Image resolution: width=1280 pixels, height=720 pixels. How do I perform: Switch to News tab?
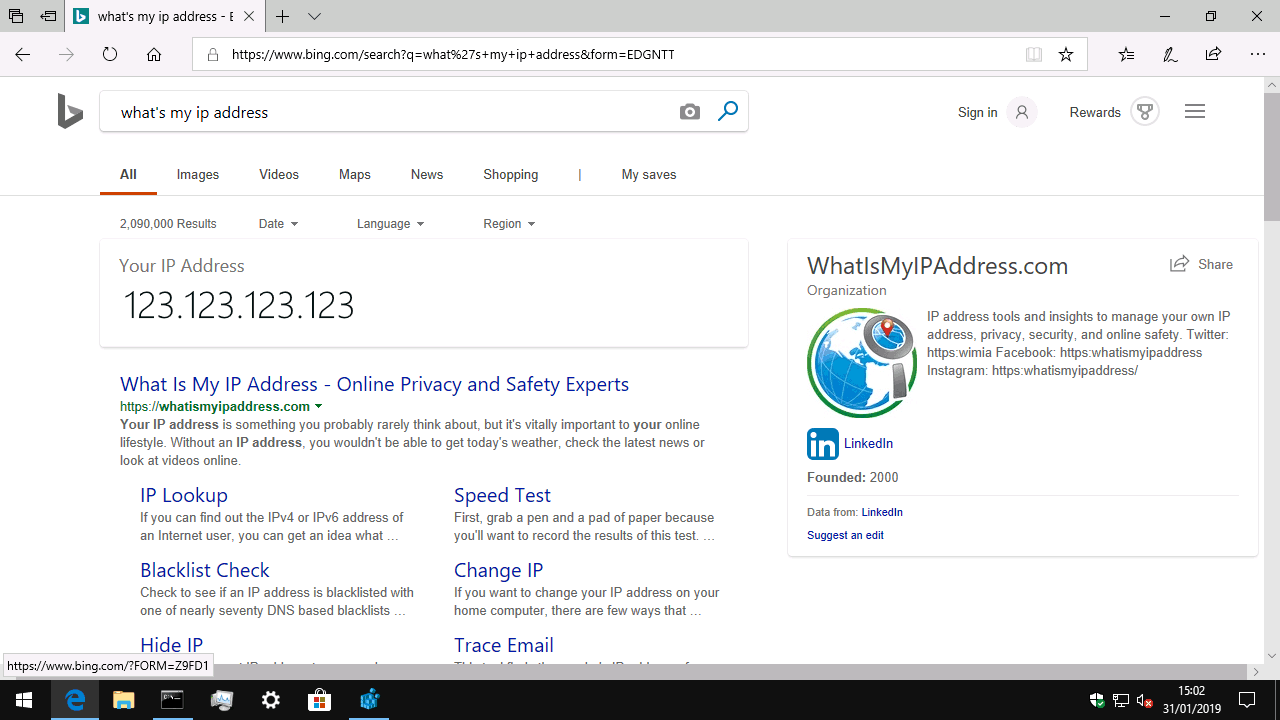427,174
